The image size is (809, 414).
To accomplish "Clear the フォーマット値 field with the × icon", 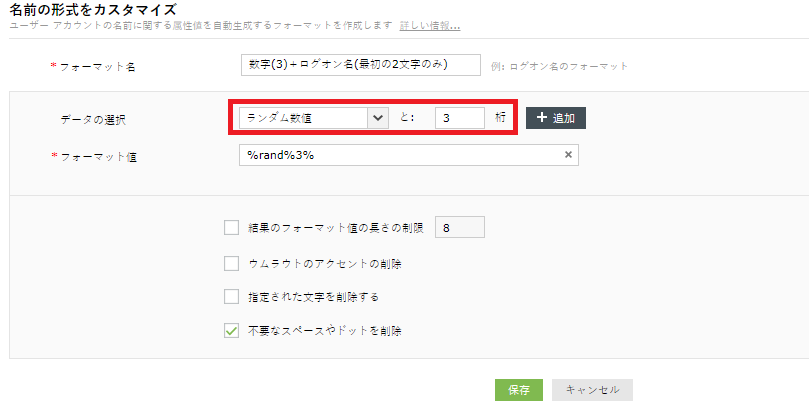I will coord(568,155).
